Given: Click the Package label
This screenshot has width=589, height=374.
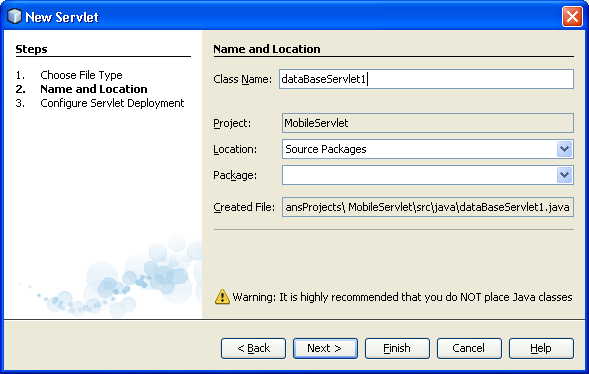Looking at the screenshot, I should tap(235, 175).
